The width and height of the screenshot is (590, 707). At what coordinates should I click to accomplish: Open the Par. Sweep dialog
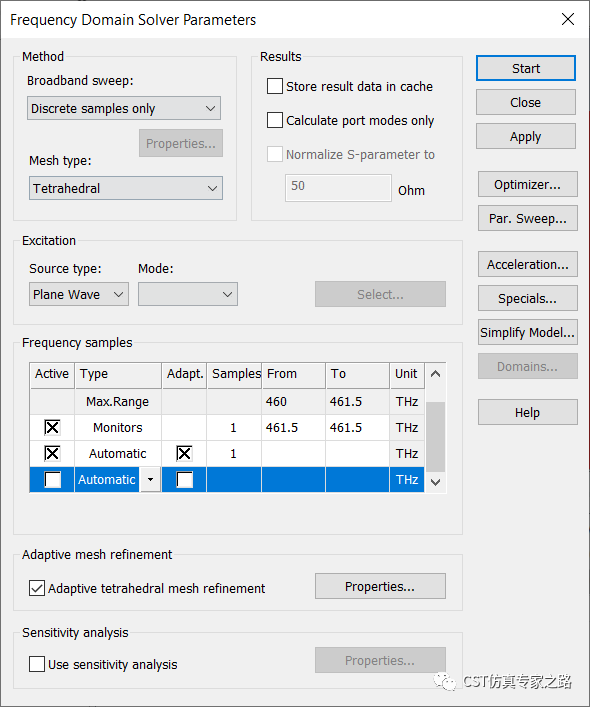tap(527, 218)
